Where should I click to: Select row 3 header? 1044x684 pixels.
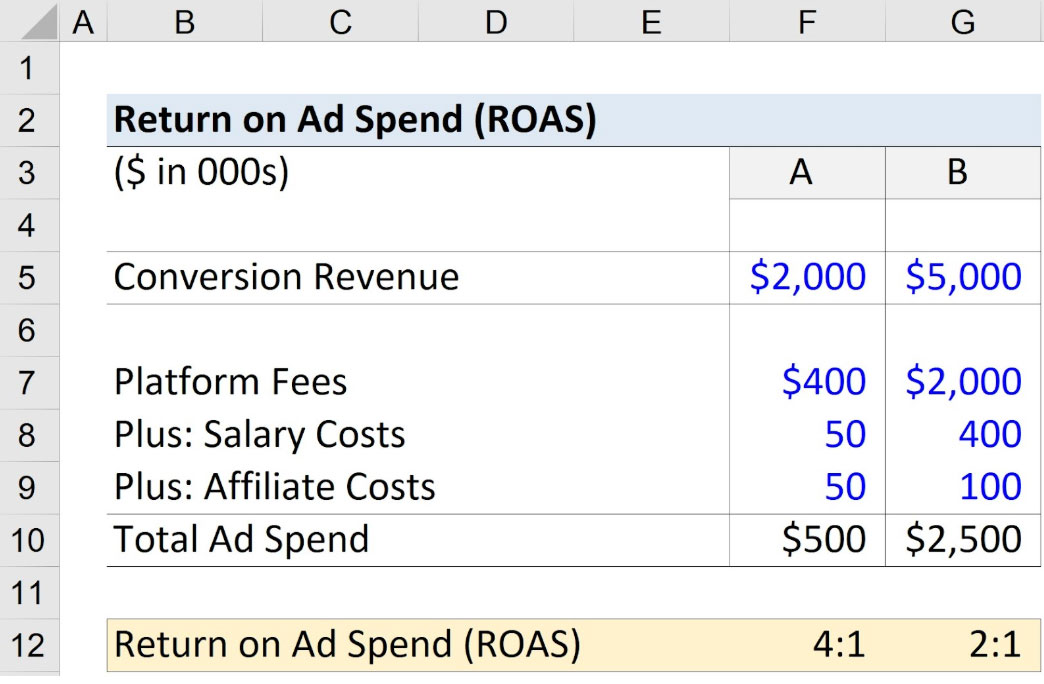[29, 173]
